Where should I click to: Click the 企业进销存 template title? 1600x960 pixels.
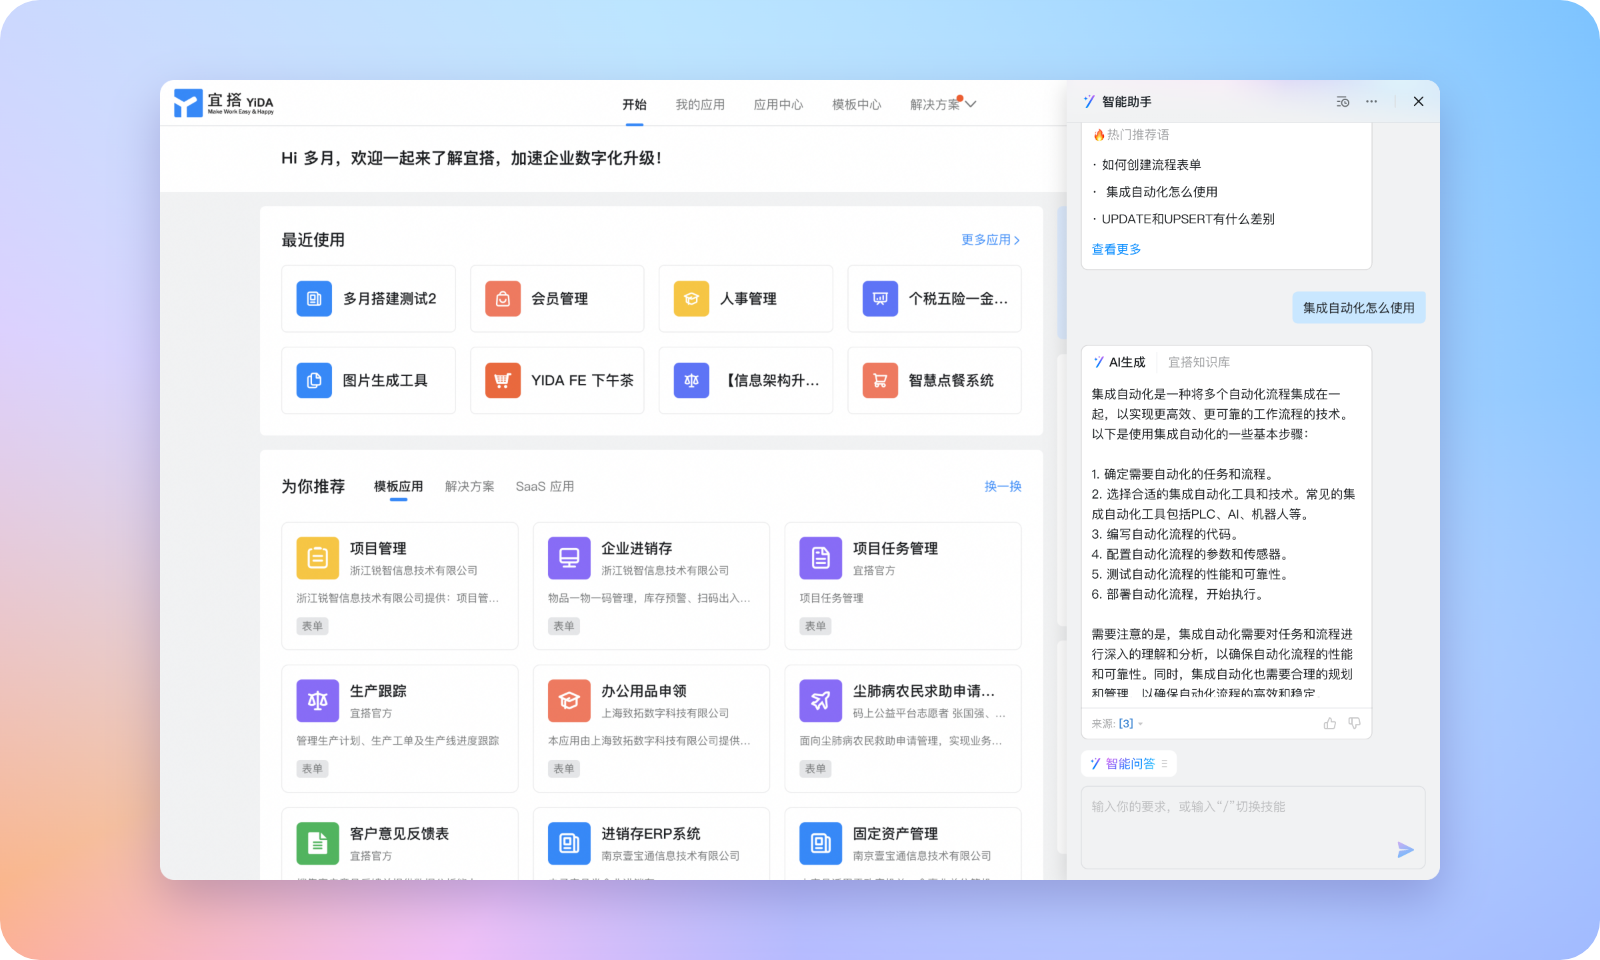click(x=637, y=548)
